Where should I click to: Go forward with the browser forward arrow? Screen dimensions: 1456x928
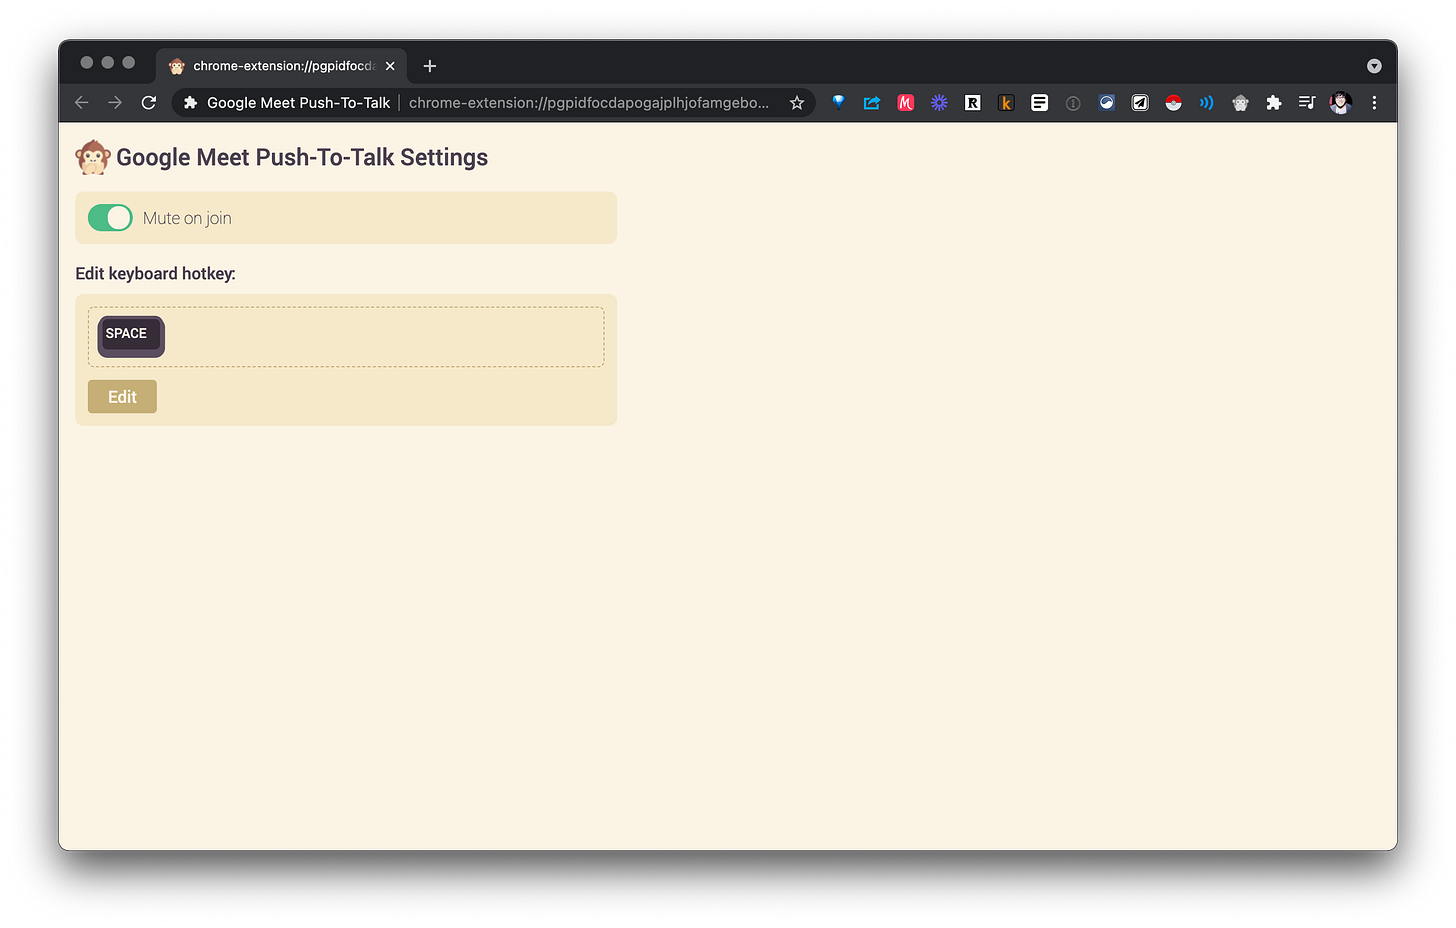[115, 103]
